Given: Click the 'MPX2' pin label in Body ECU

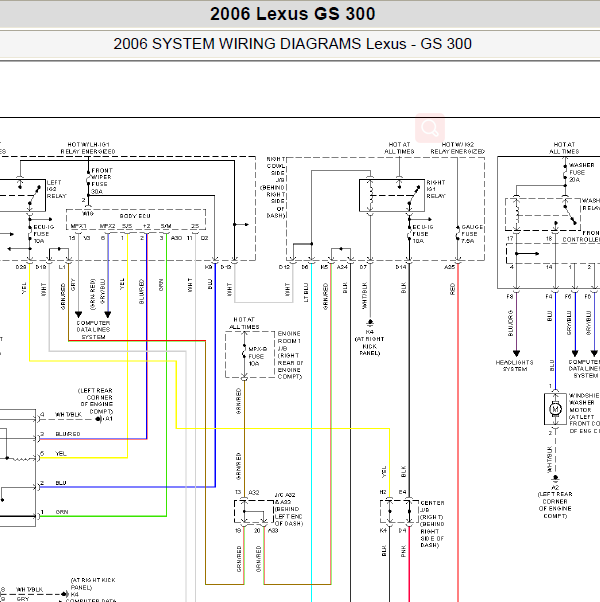Looking at the screenshot, I should [107, 226].
